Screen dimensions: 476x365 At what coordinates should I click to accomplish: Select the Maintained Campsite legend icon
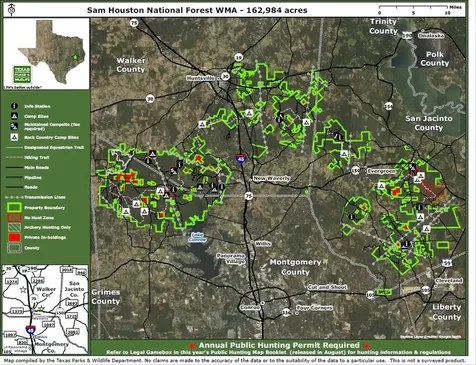tap(14, 126)
